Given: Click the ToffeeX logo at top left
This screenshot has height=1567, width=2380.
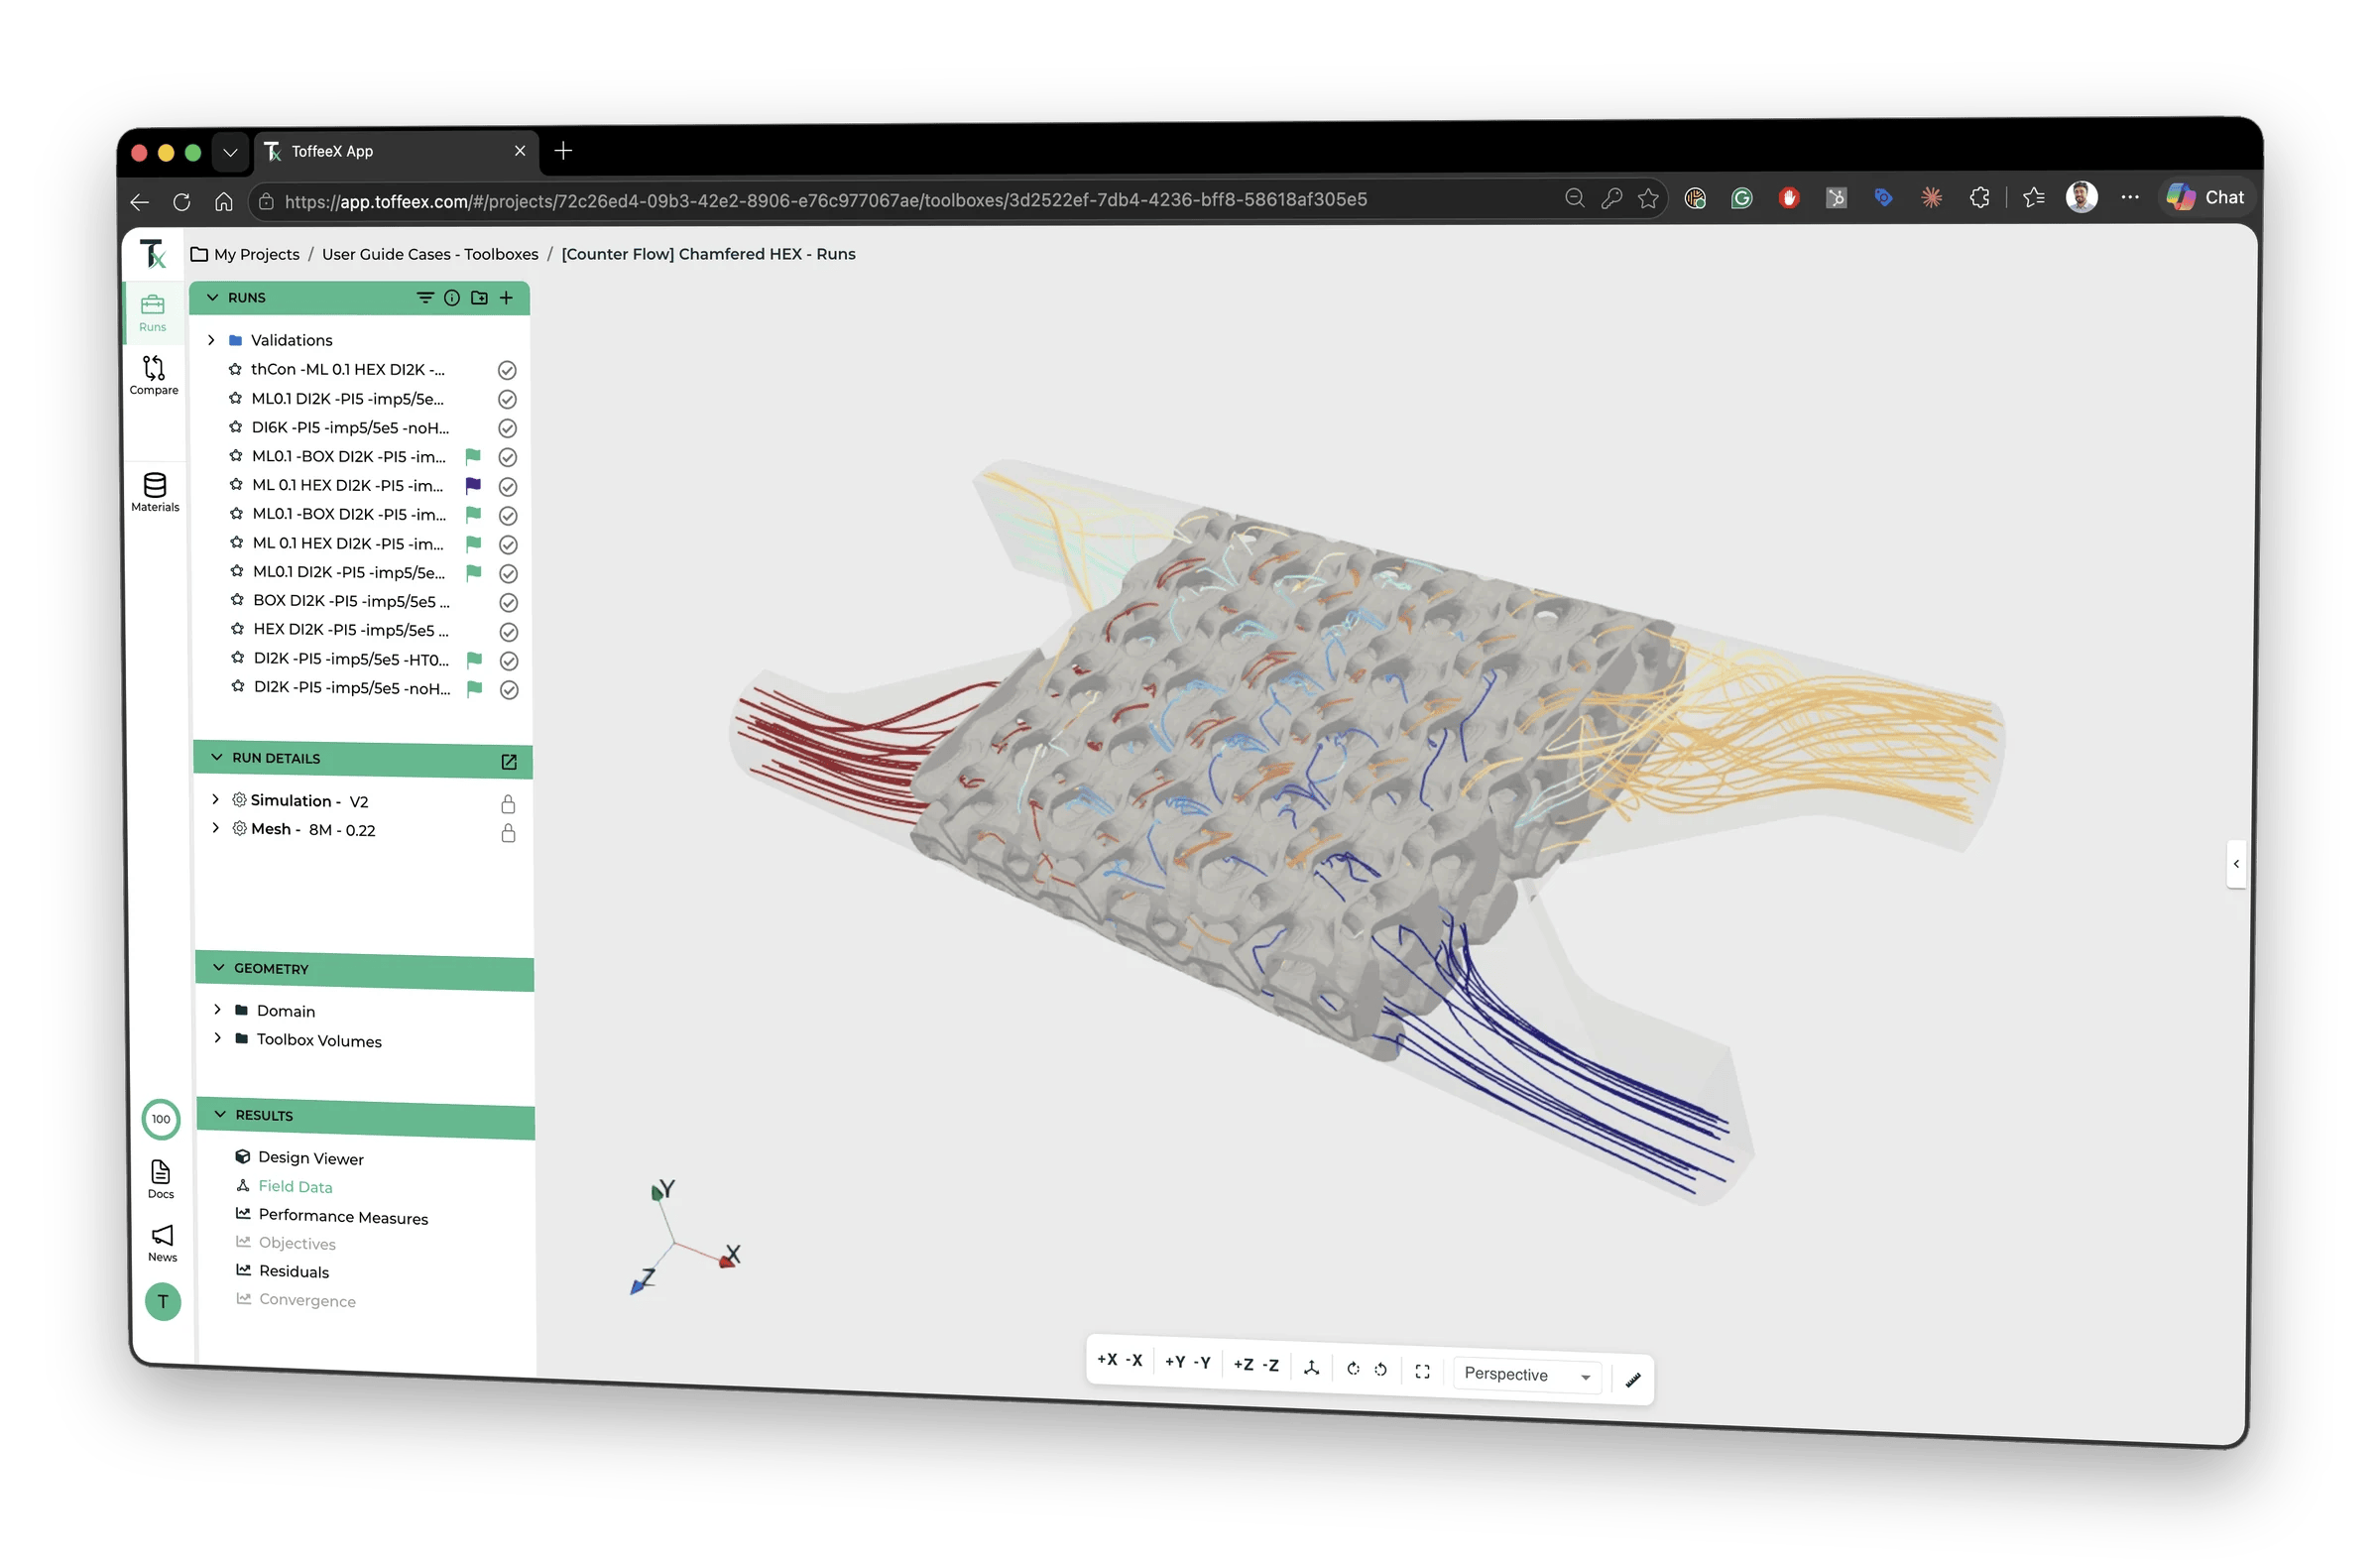Looking at the screenshot, I should click(x=152, y=254).
